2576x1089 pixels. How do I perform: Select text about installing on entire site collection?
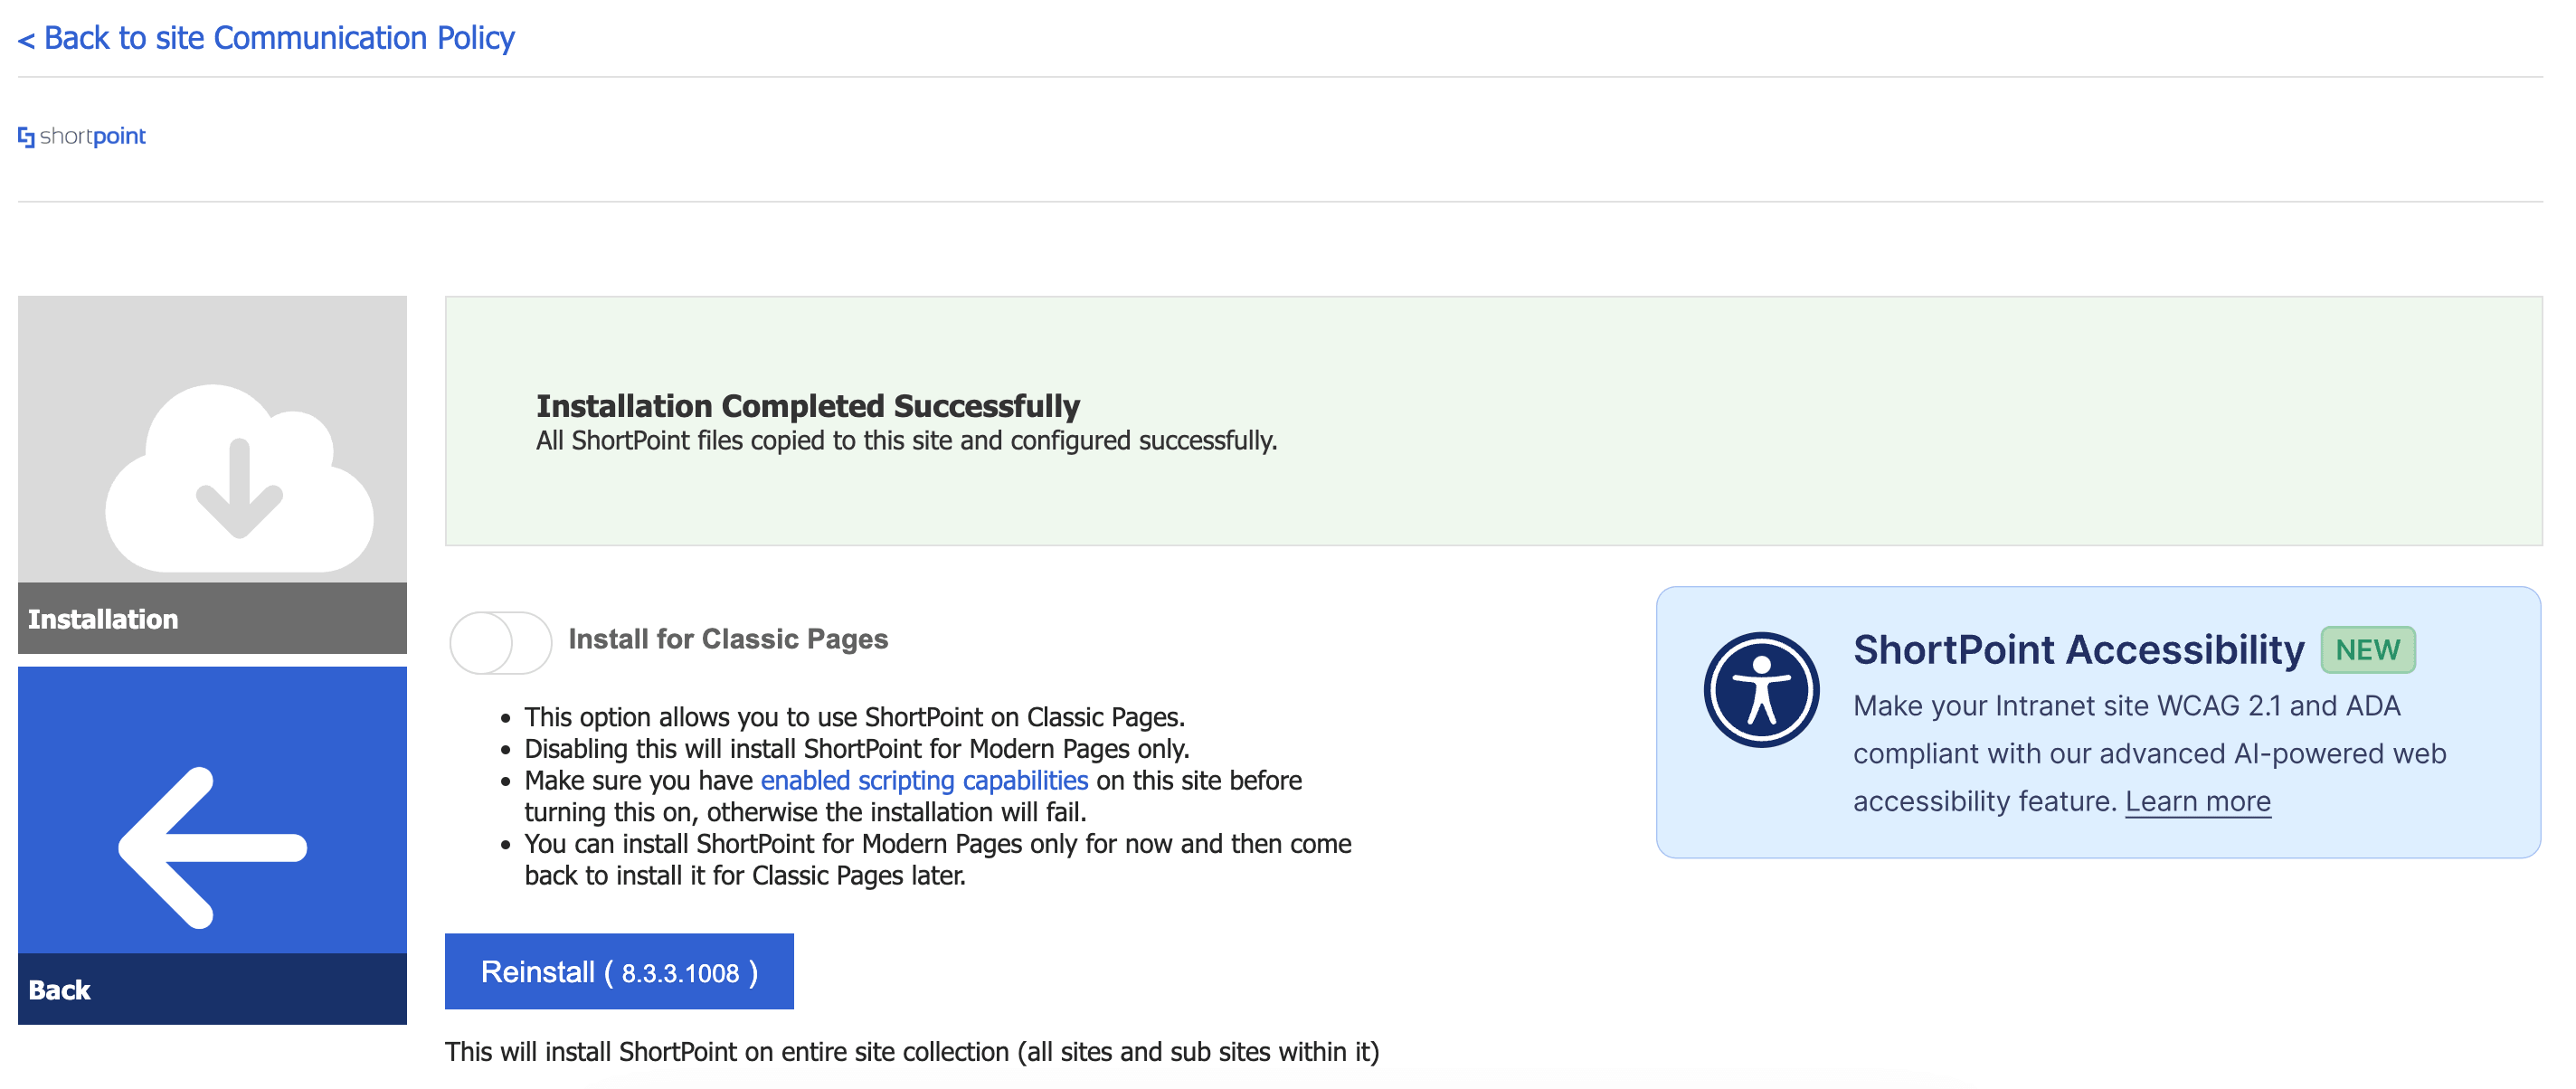pos(912,1051)
